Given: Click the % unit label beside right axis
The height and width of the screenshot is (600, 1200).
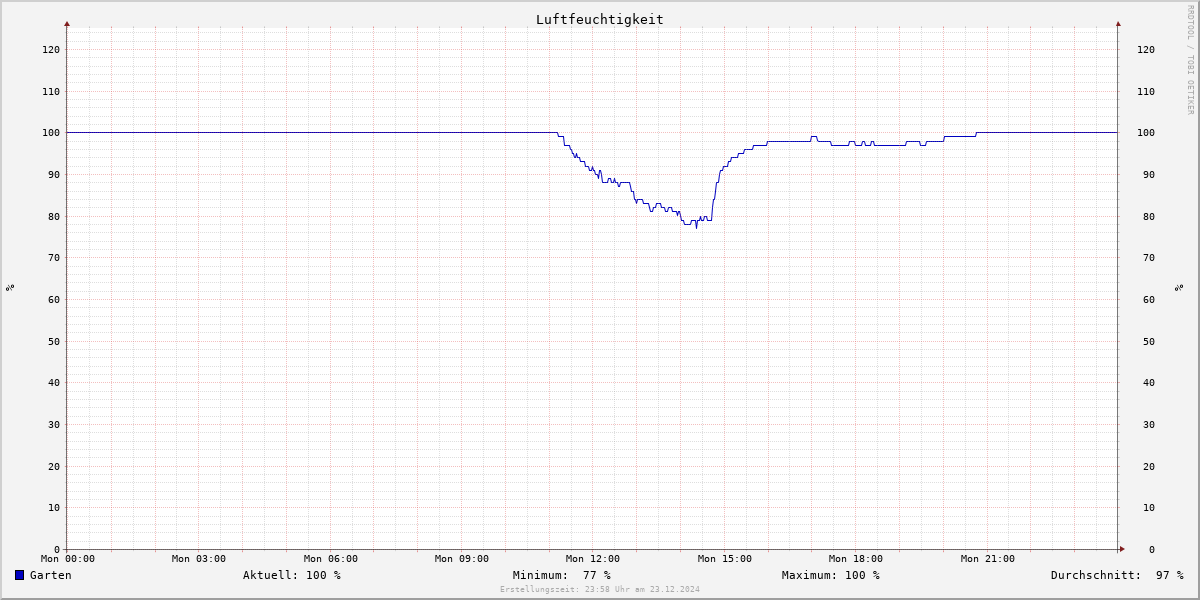Looking at the screenshot, I should point(1179,288).
